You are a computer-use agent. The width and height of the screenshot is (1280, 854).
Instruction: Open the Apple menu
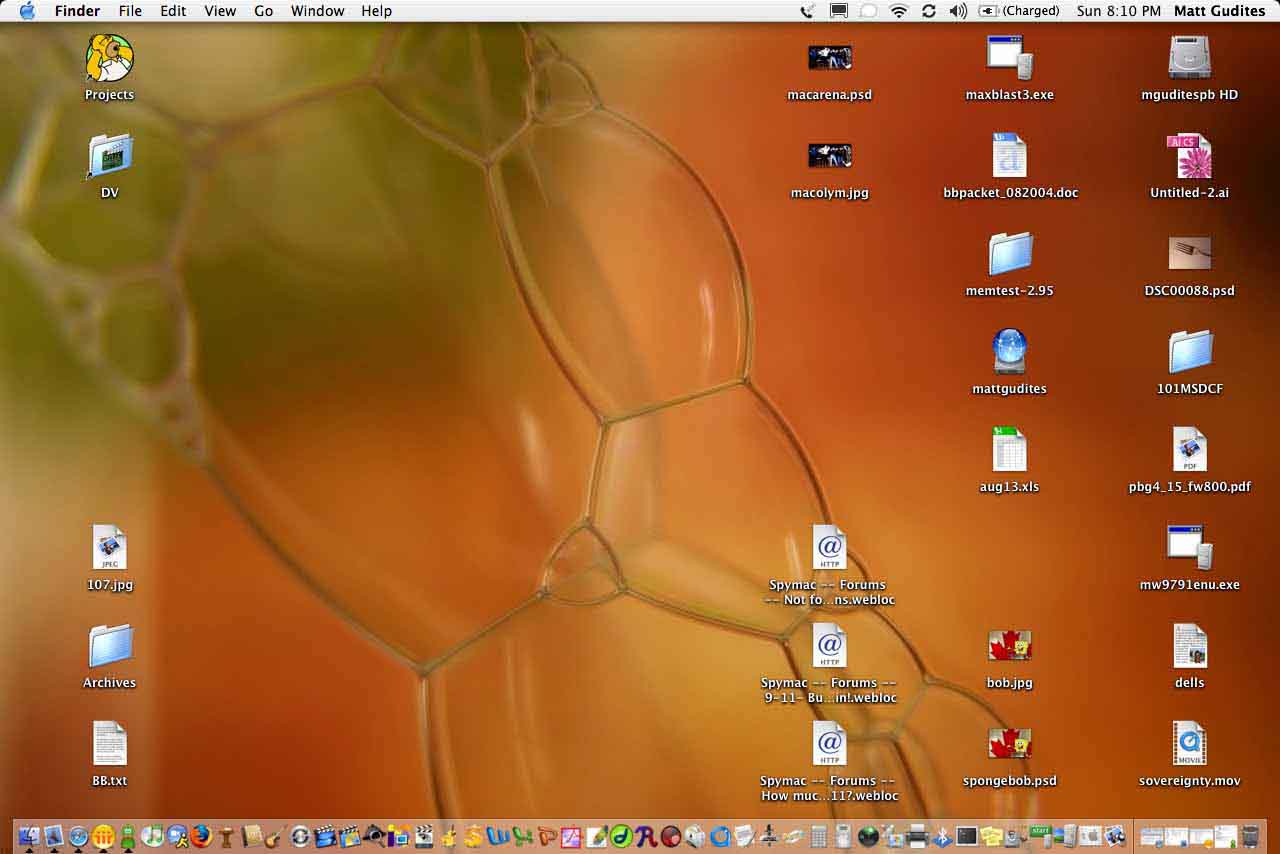[27, 11]
